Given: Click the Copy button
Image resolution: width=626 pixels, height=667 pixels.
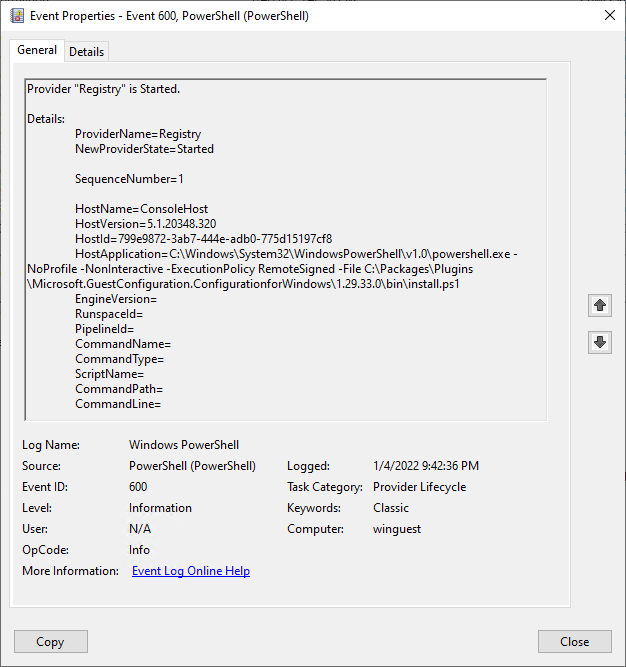Looking at the screenshot, I should (51, 641).
